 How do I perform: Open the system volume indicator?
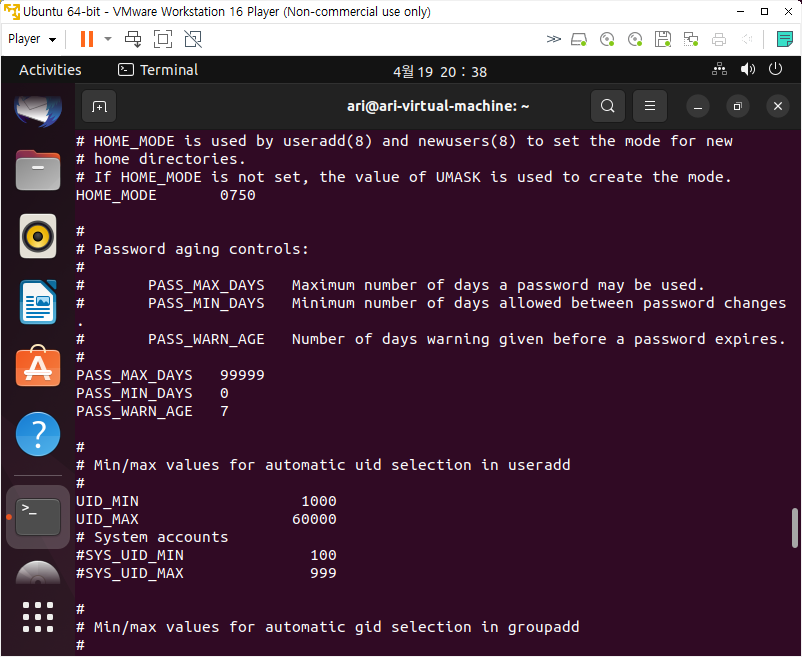click(747, 70)
